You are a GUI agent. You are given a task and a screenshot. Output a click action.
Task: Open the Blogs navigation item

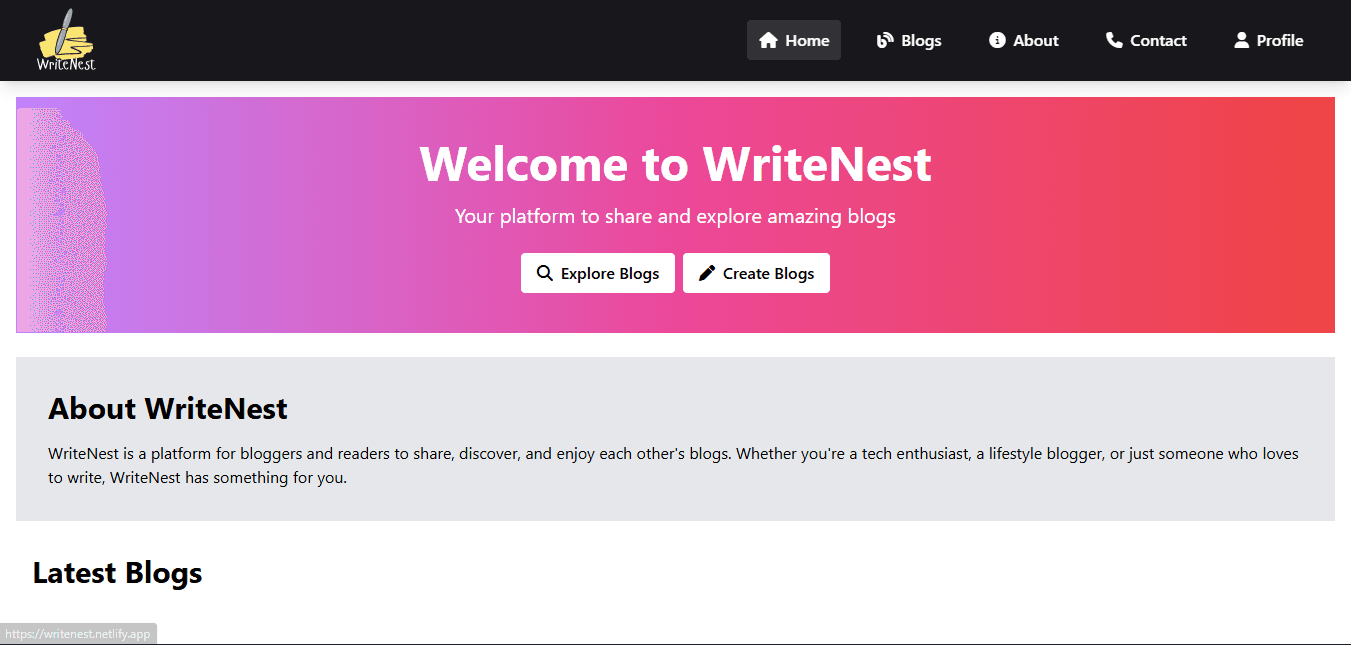click(x=909, y=40)
